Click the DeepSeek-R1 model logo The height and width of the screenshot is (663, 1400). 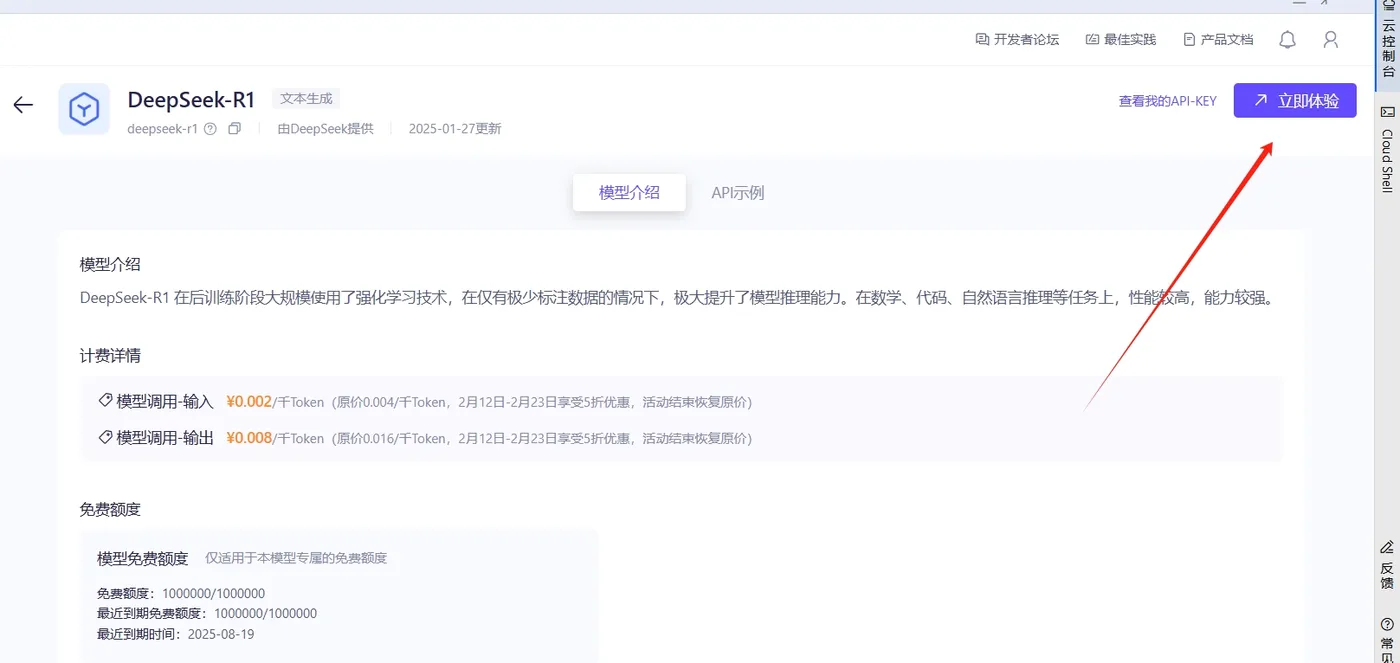point(84,109)
